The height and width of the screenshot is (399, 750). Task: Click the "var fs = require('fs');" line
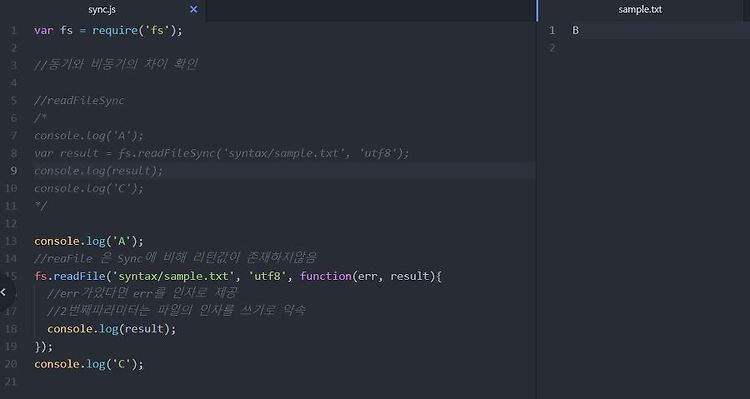click(x=108, y=31)
